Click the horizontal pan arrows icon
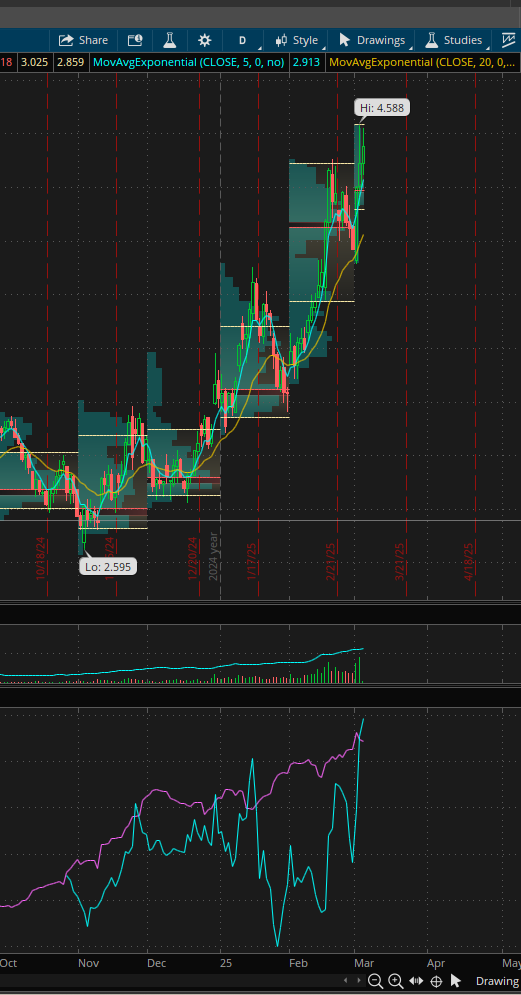 pyautogui.click(x=416, y=981)
